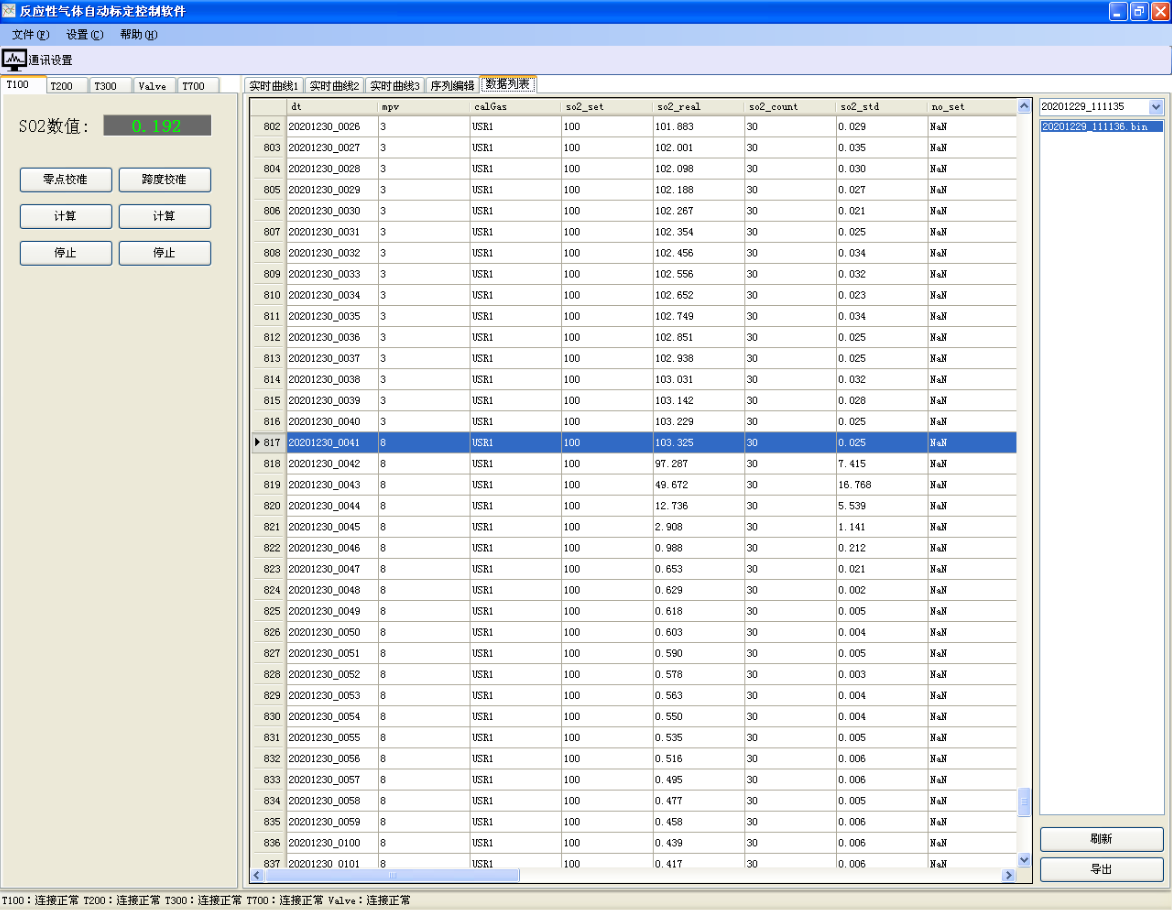Click the 导出 export button
The image size is (1172, 910).
(1101, 870)
